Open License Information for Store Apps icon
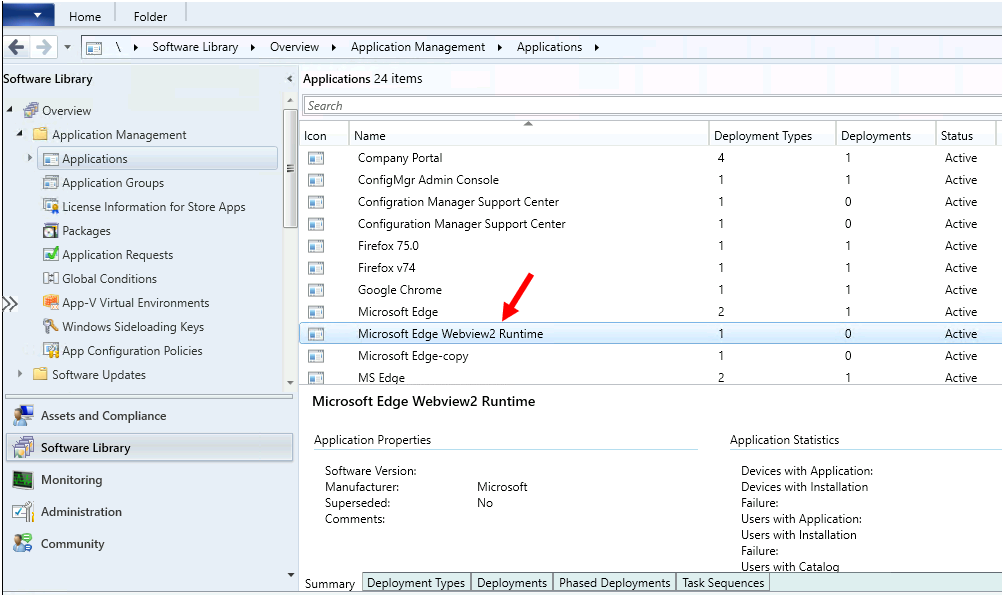 (51, 206)
